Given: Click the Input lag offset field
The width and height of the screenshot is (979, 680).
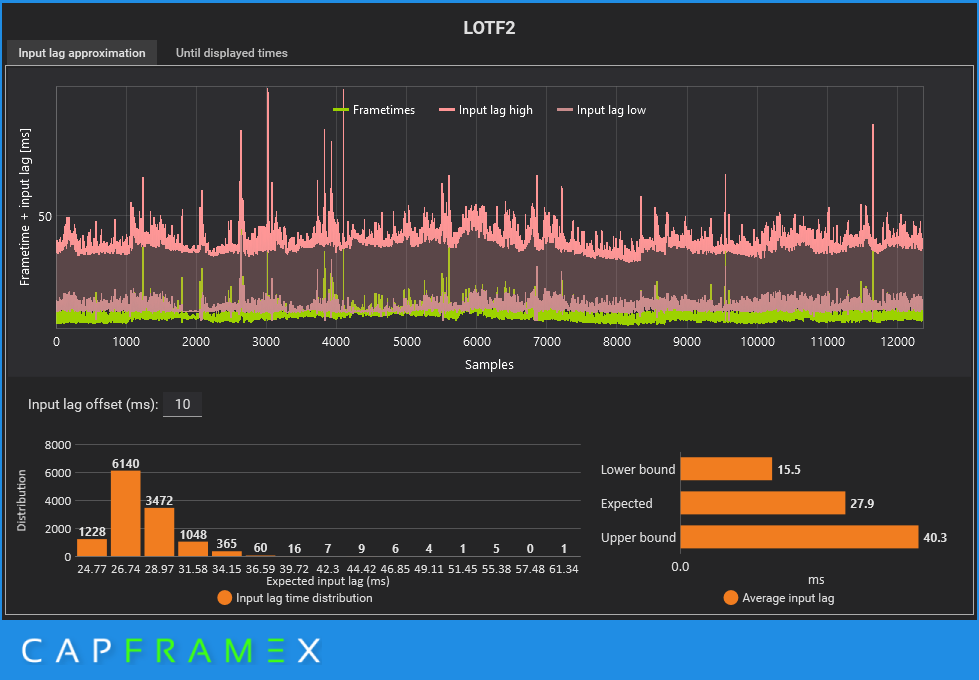Looking at the screenshot, I should pyautogui.click(x=182, y=405).
